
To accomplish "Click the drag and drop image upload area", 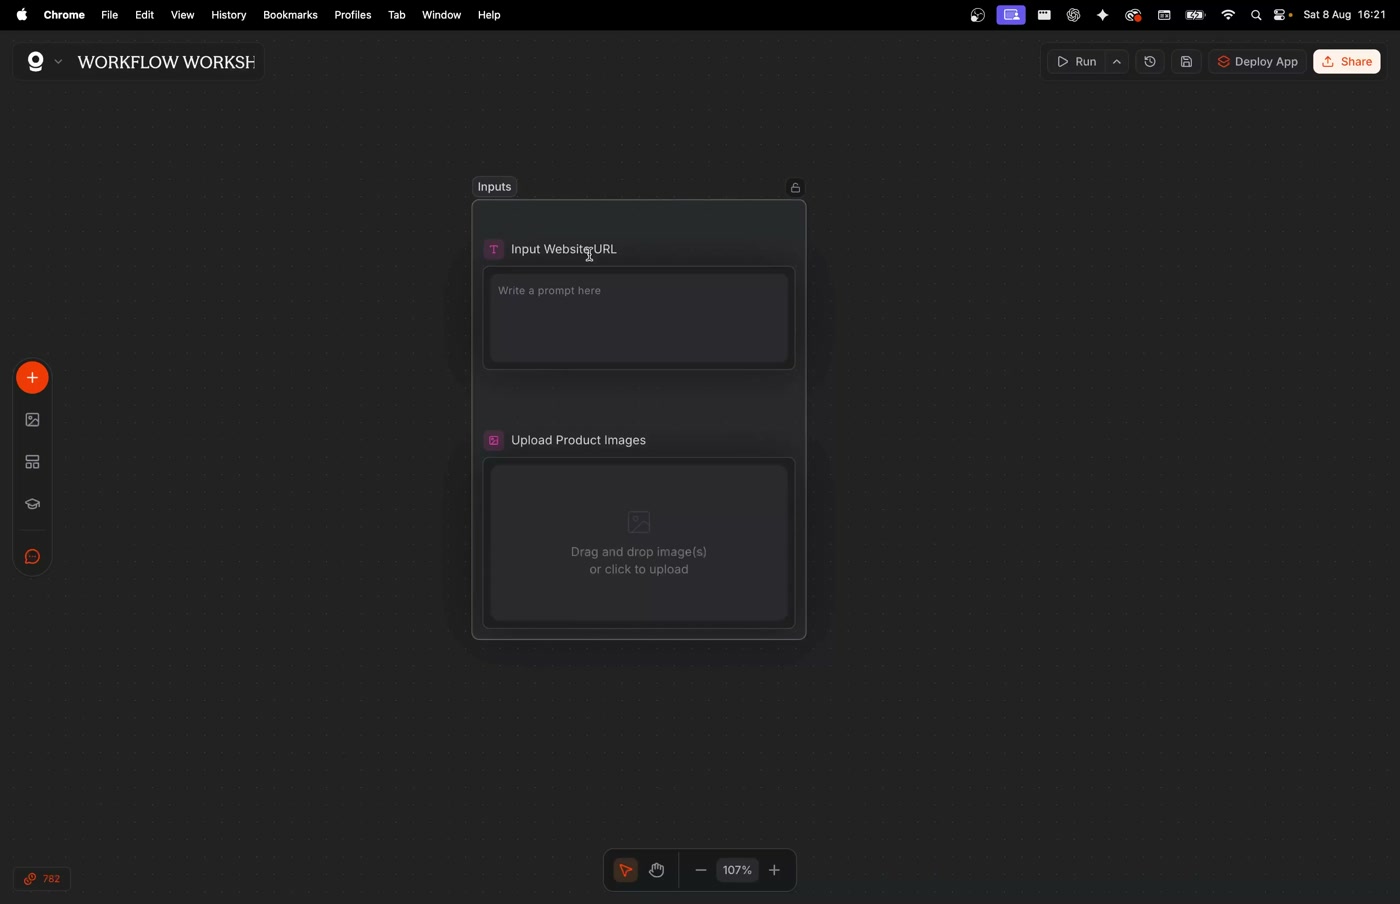I will pyautogui.click(x=639, y=544).
